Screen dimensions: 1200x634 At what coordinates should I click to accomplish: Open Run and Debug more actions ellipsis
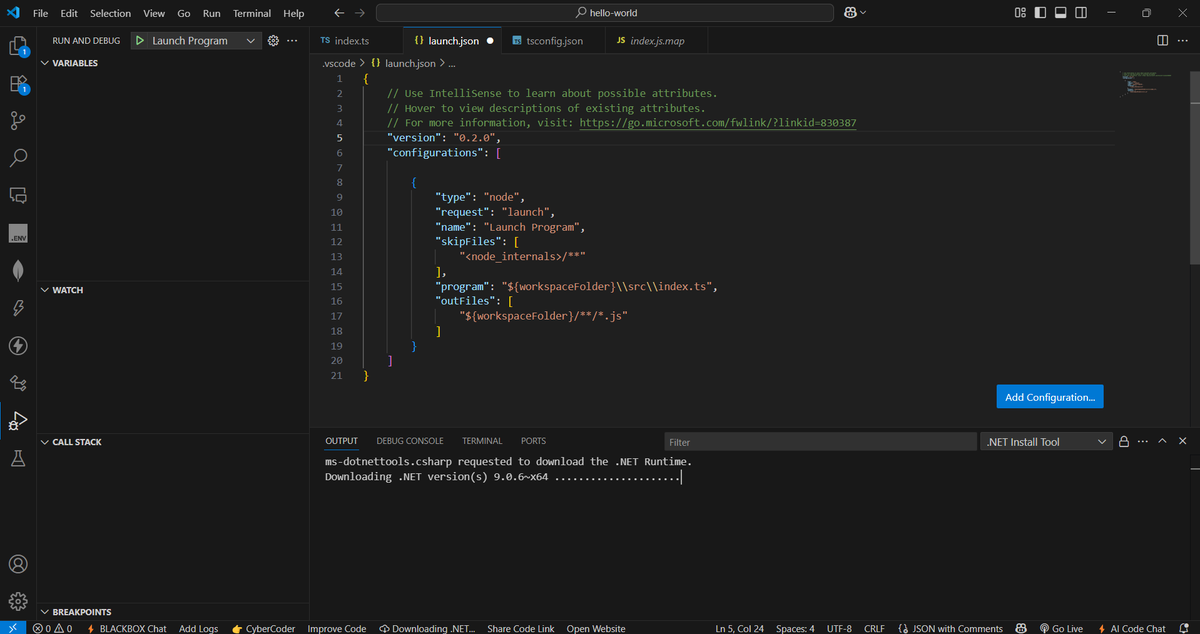pyautogui.click(x=292, y=41)
